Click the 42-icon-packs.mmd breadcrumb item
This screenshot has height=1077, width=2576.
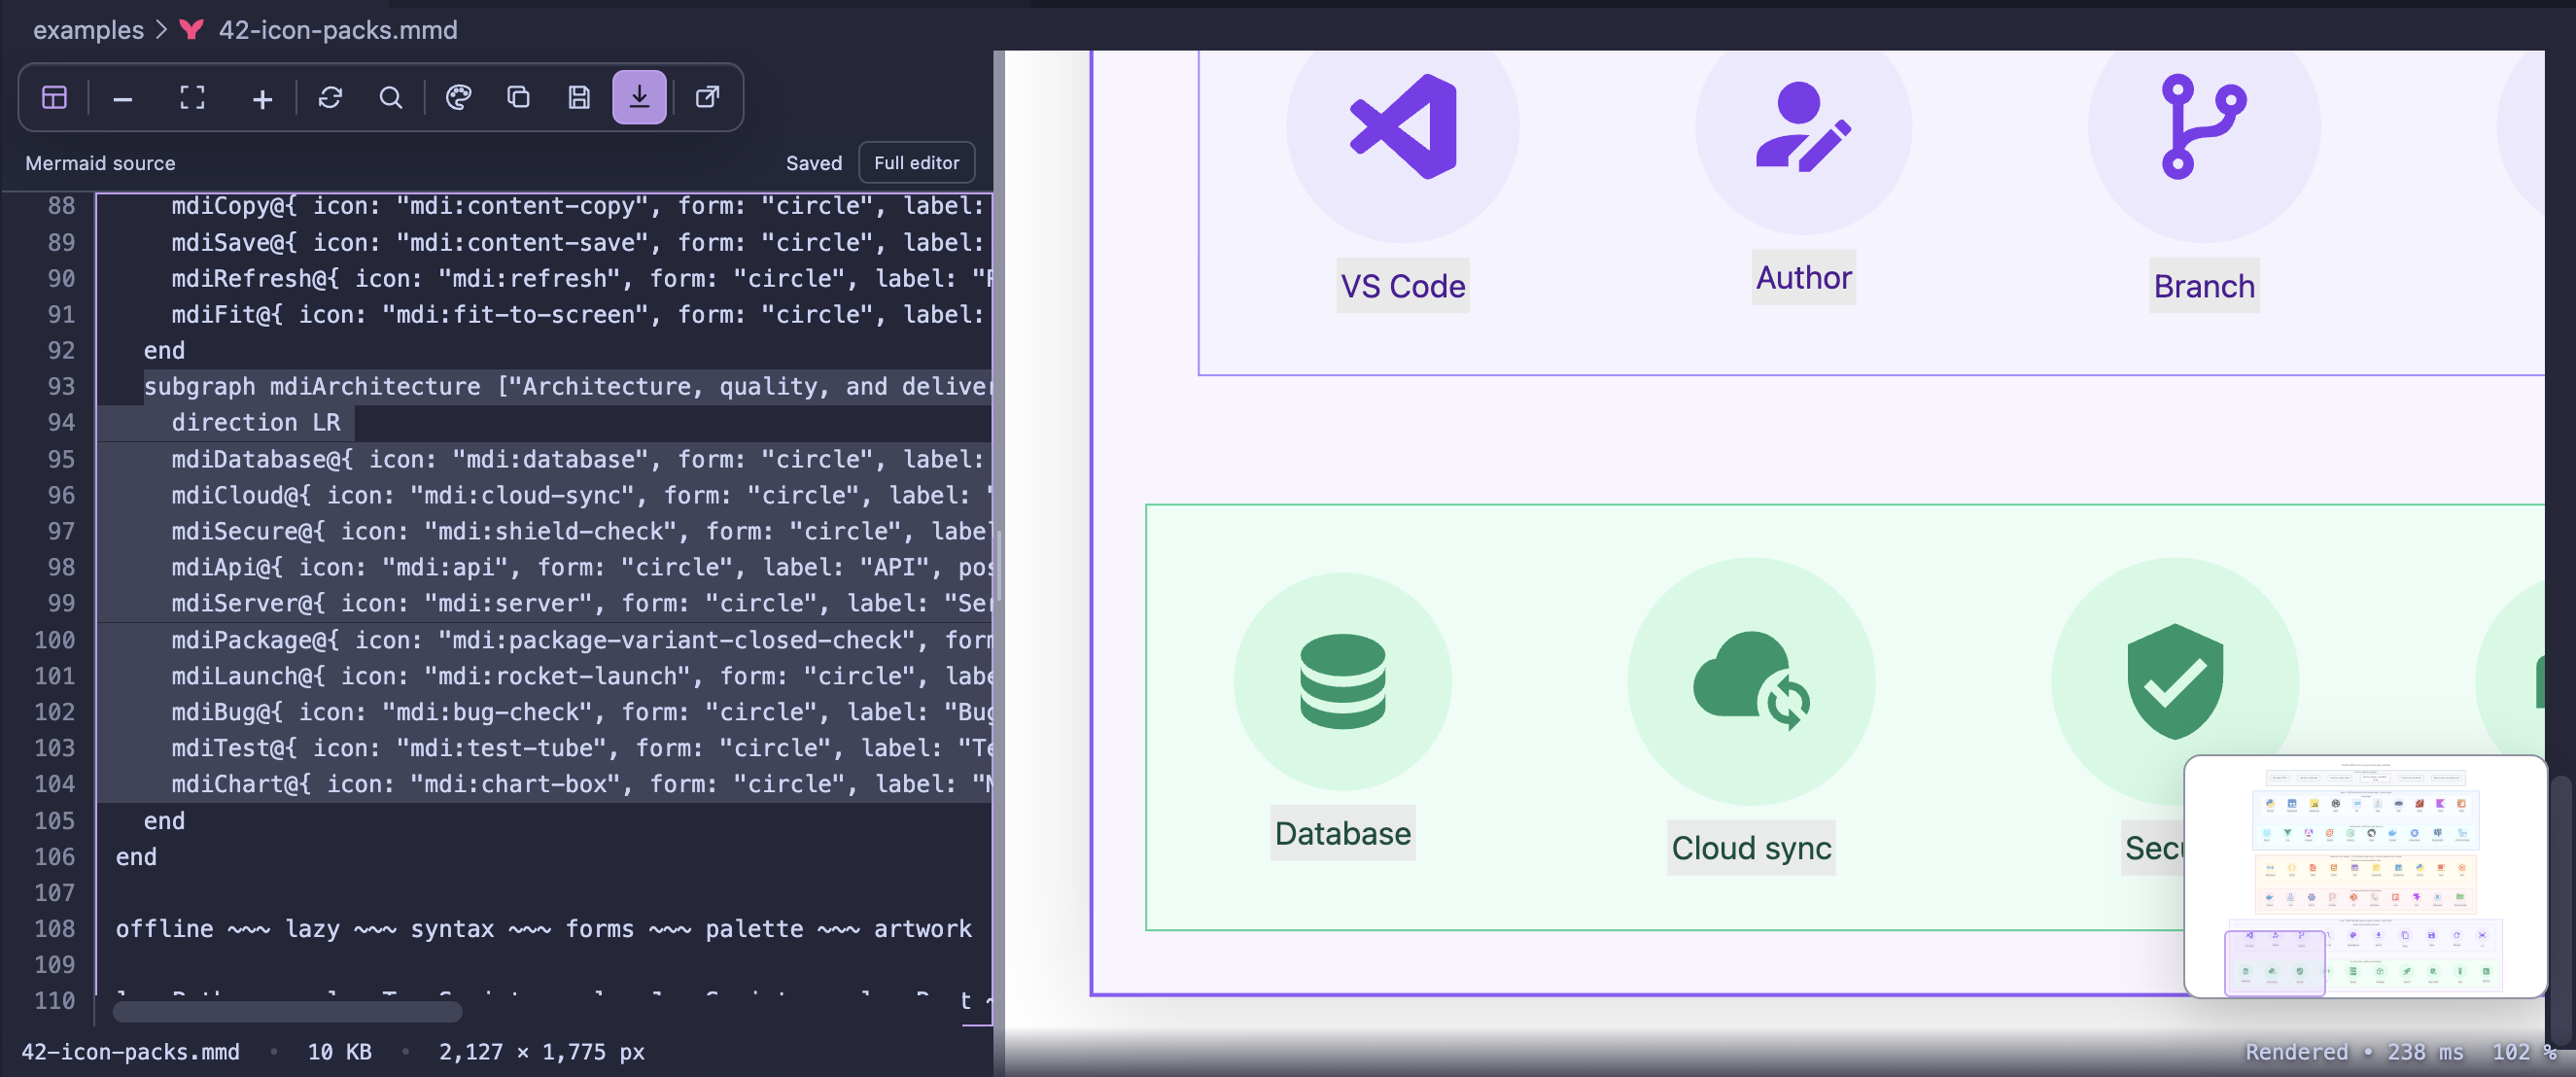point(338,30)
